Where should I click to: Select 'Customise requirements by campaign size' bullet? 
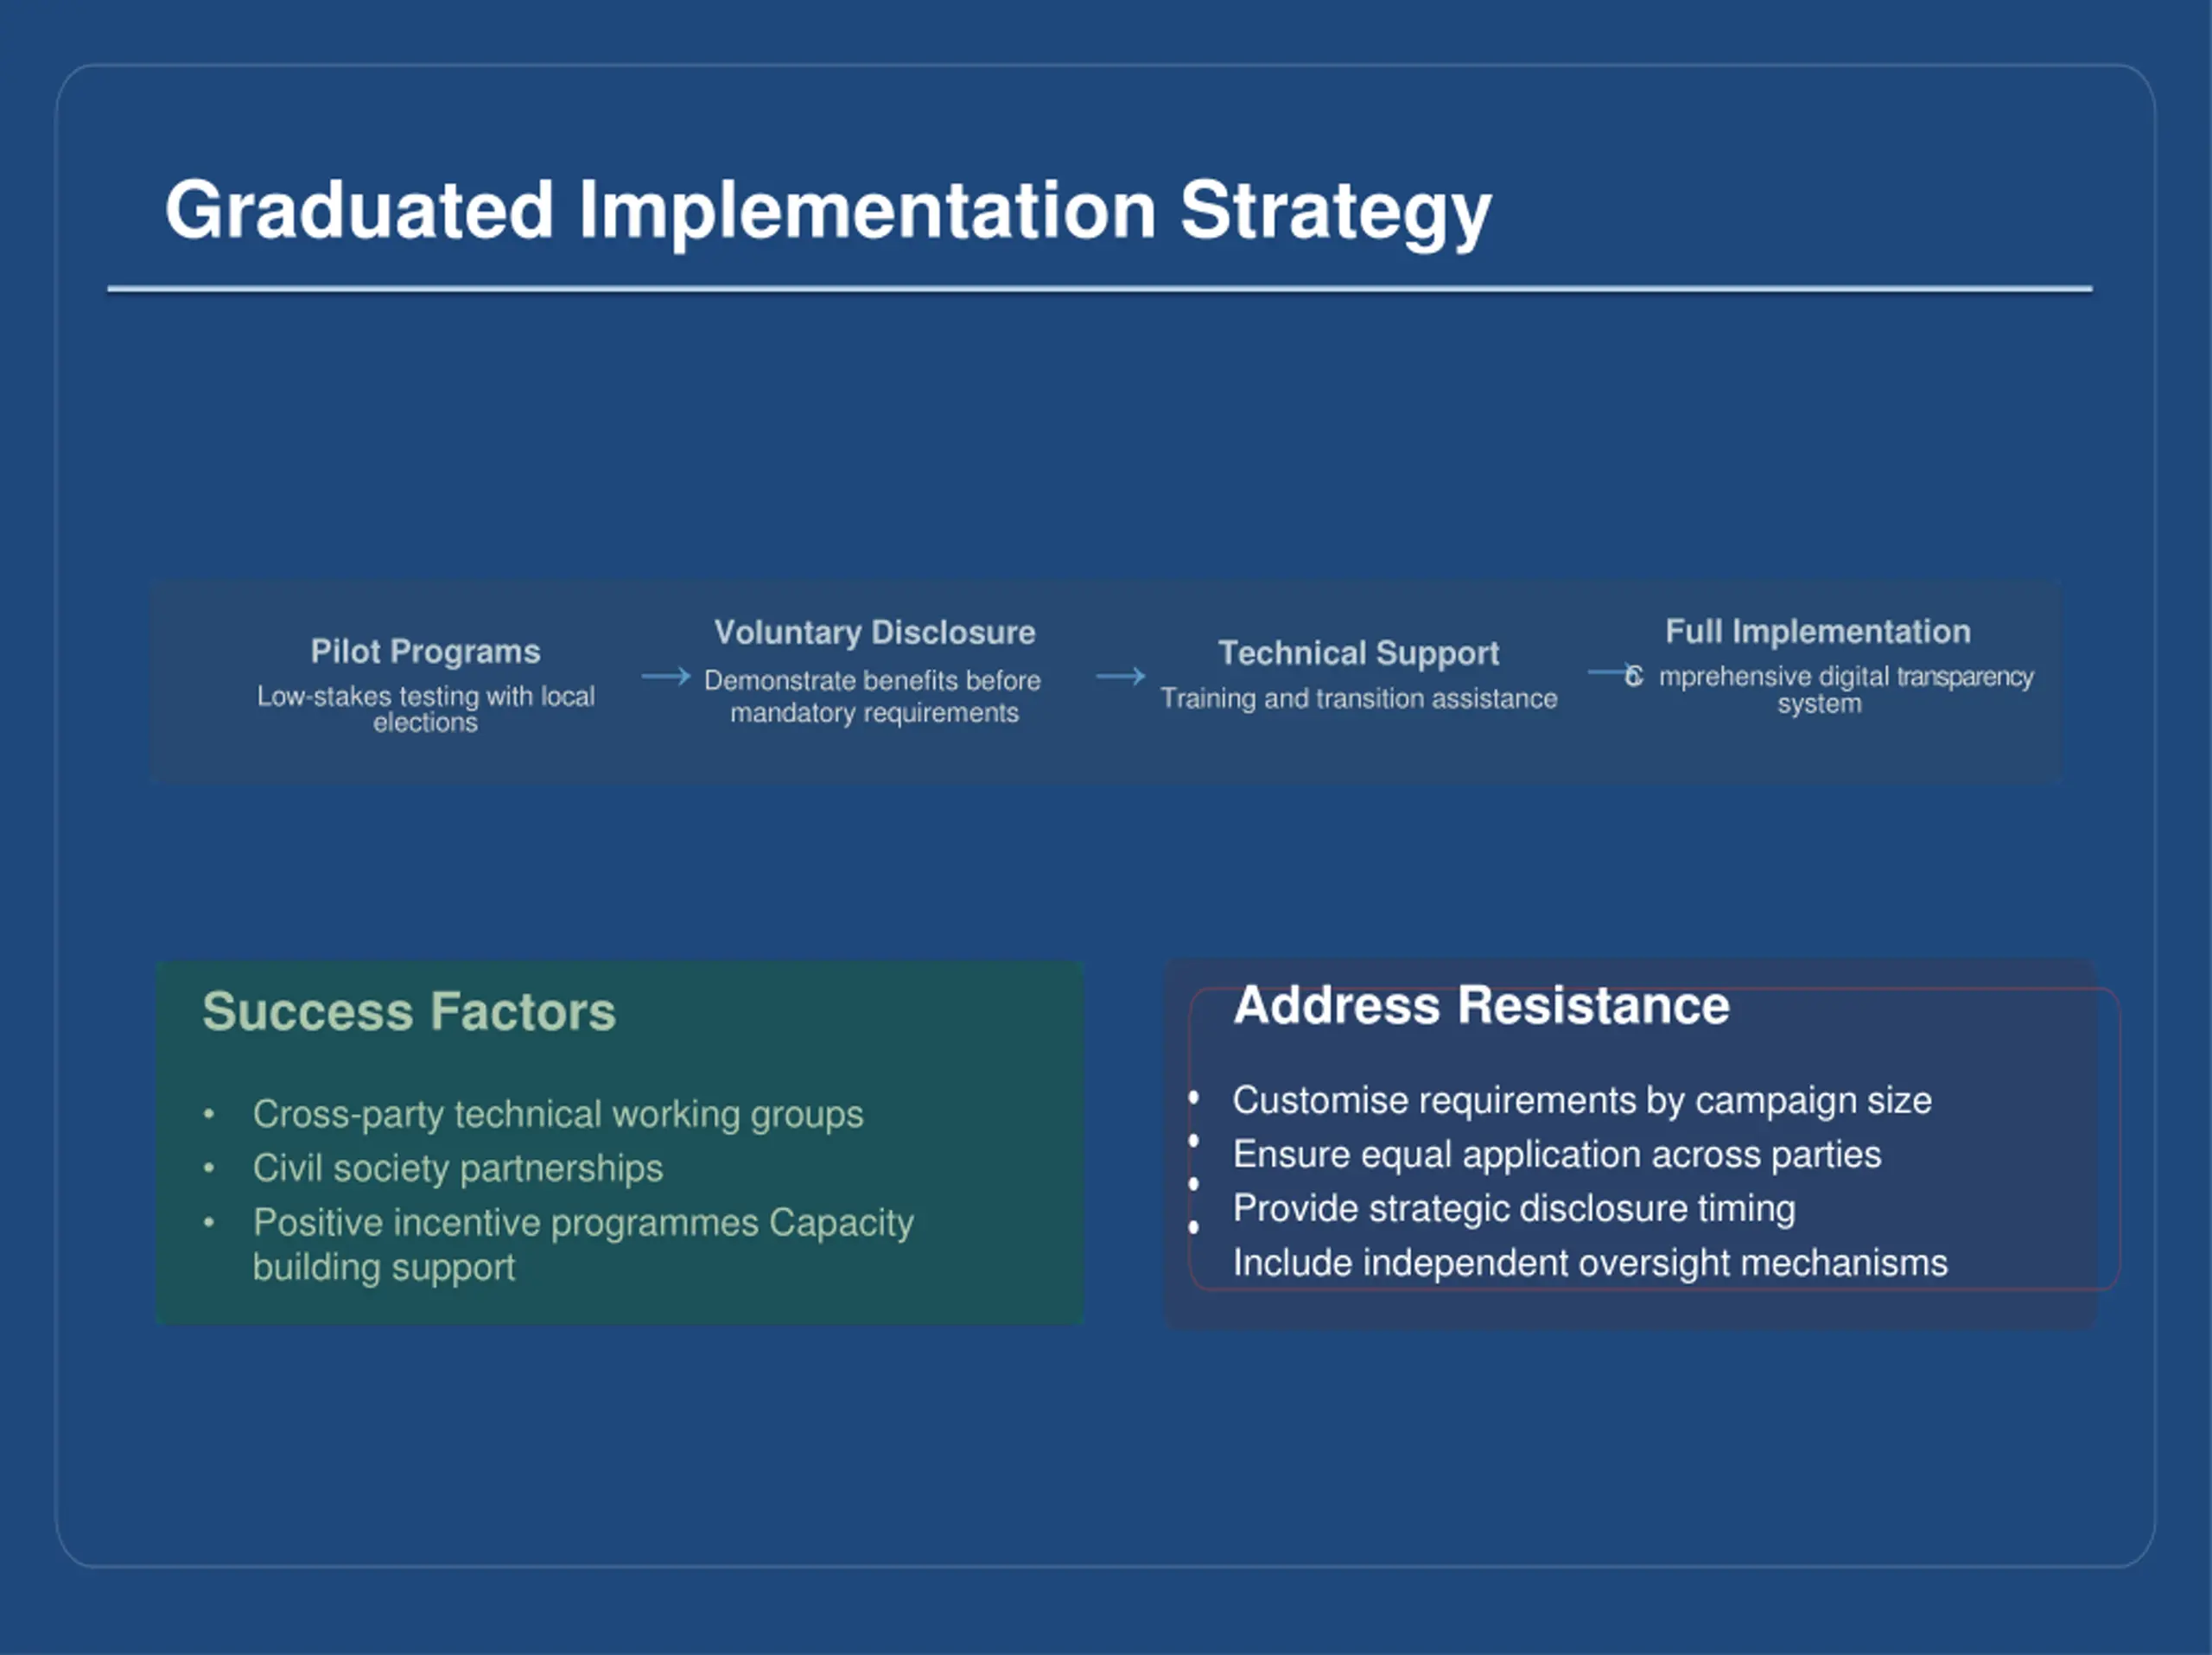pos(1582,1100)
